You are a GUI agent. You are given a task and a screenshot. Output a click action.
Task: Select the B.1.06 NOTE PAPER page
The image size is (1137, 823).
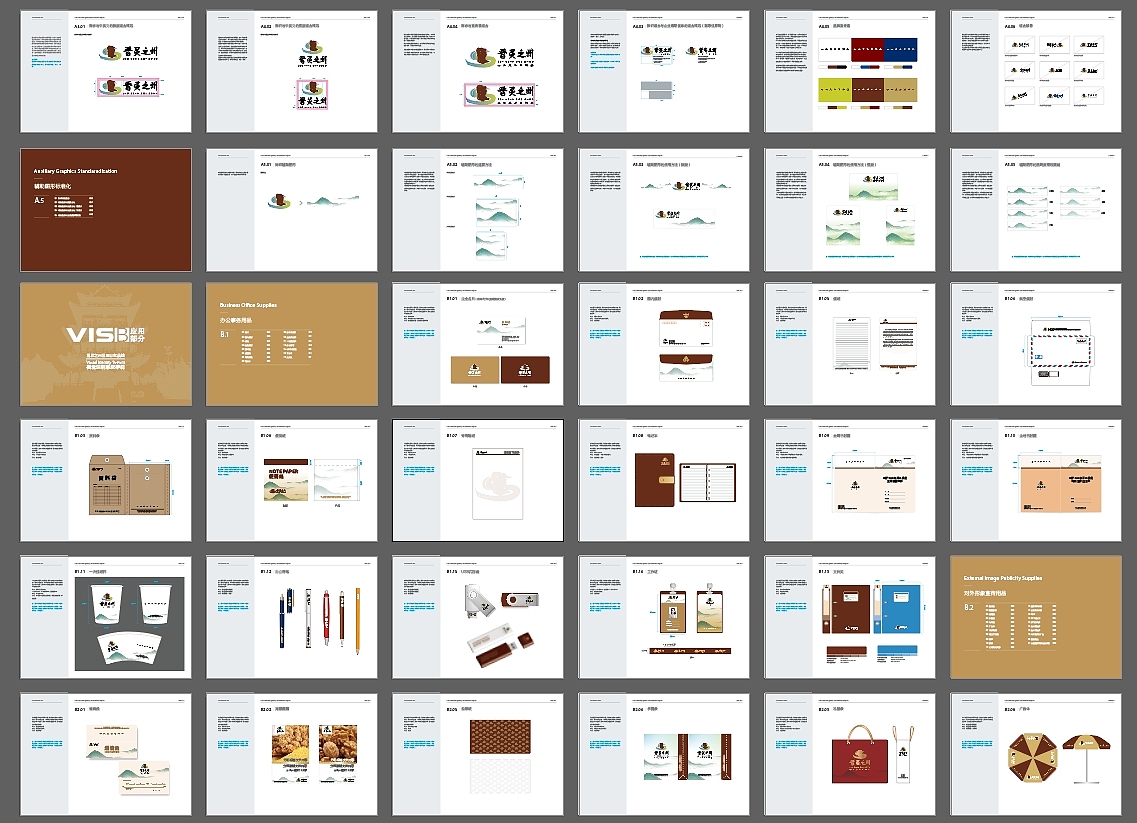292,480
